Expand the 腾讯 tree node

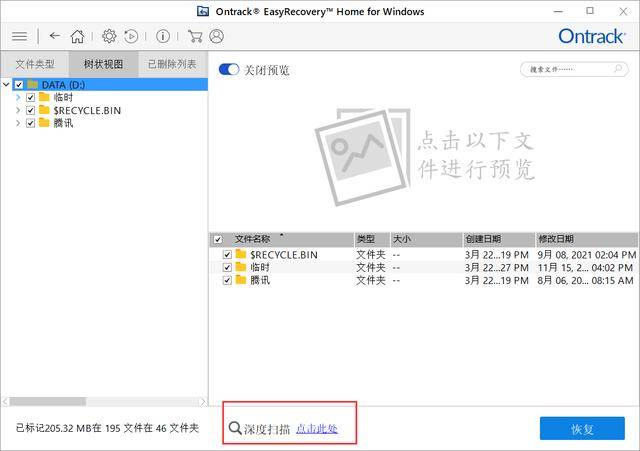pos(18,123)
